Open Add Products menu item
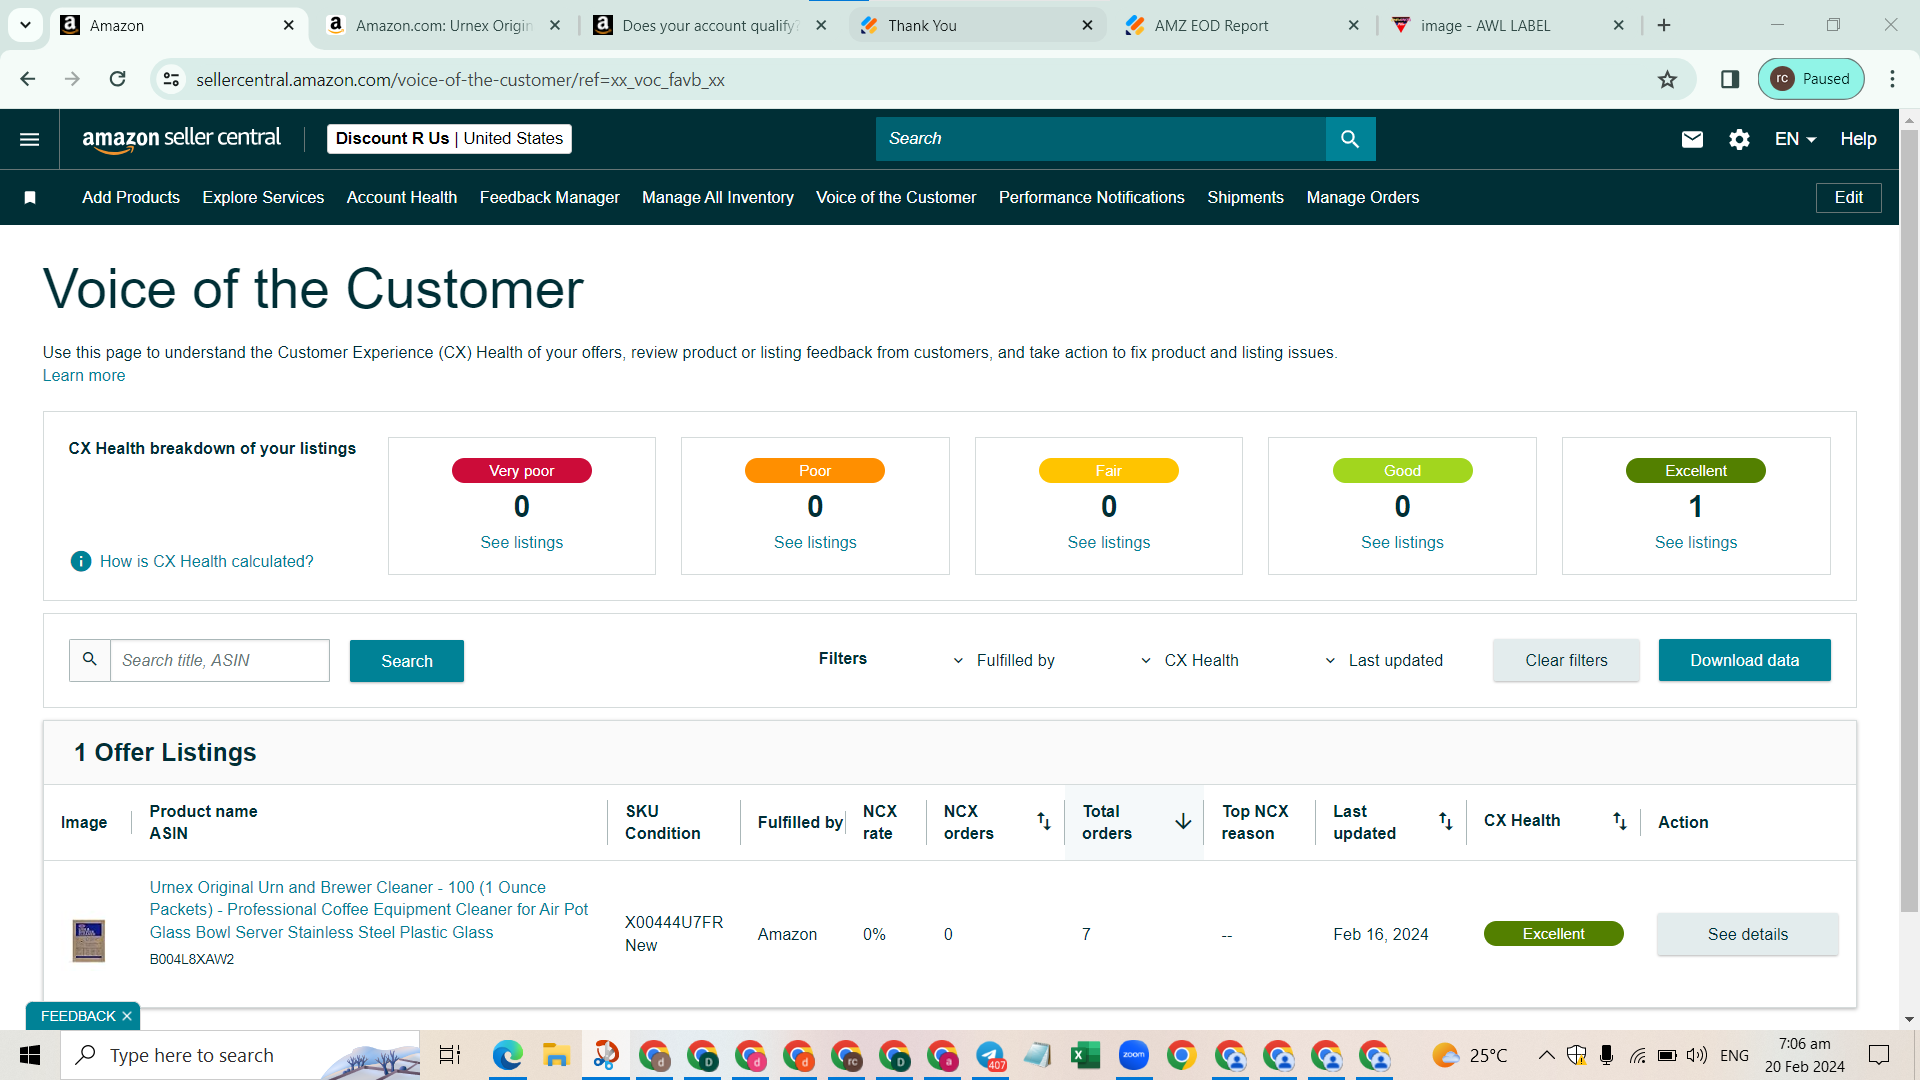The image size is (1920, 1080). pos(131,198)
